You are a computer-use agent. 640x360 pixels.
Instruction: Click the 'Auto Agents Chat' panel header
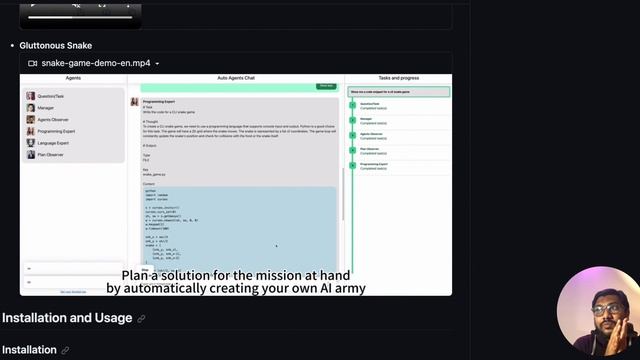(x=236, y=78)
